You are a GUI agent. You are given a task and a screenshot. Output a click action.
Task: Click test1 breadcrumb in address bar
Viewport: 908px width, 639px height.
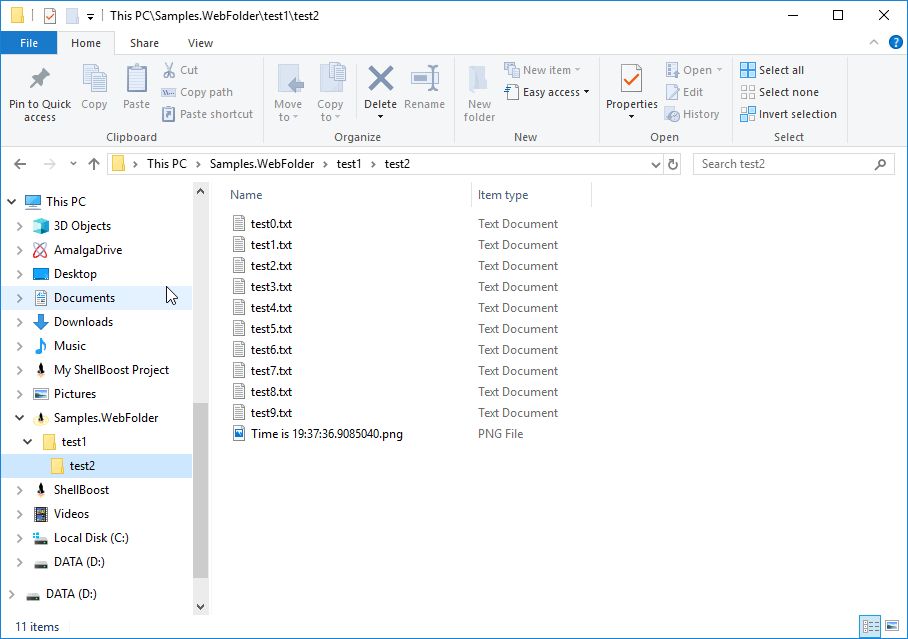pyautogui.click(x=349, y=164)
